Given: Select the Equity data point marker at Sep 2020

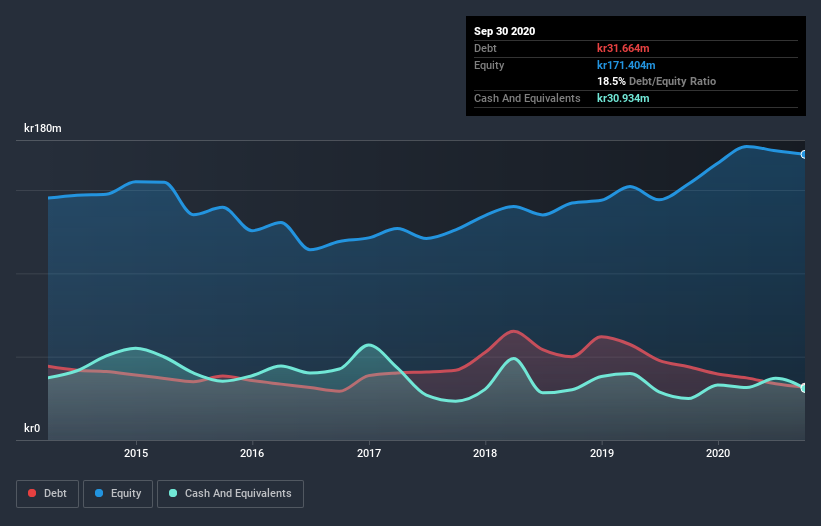Looking at the screenshot, I should click(804, 154).
